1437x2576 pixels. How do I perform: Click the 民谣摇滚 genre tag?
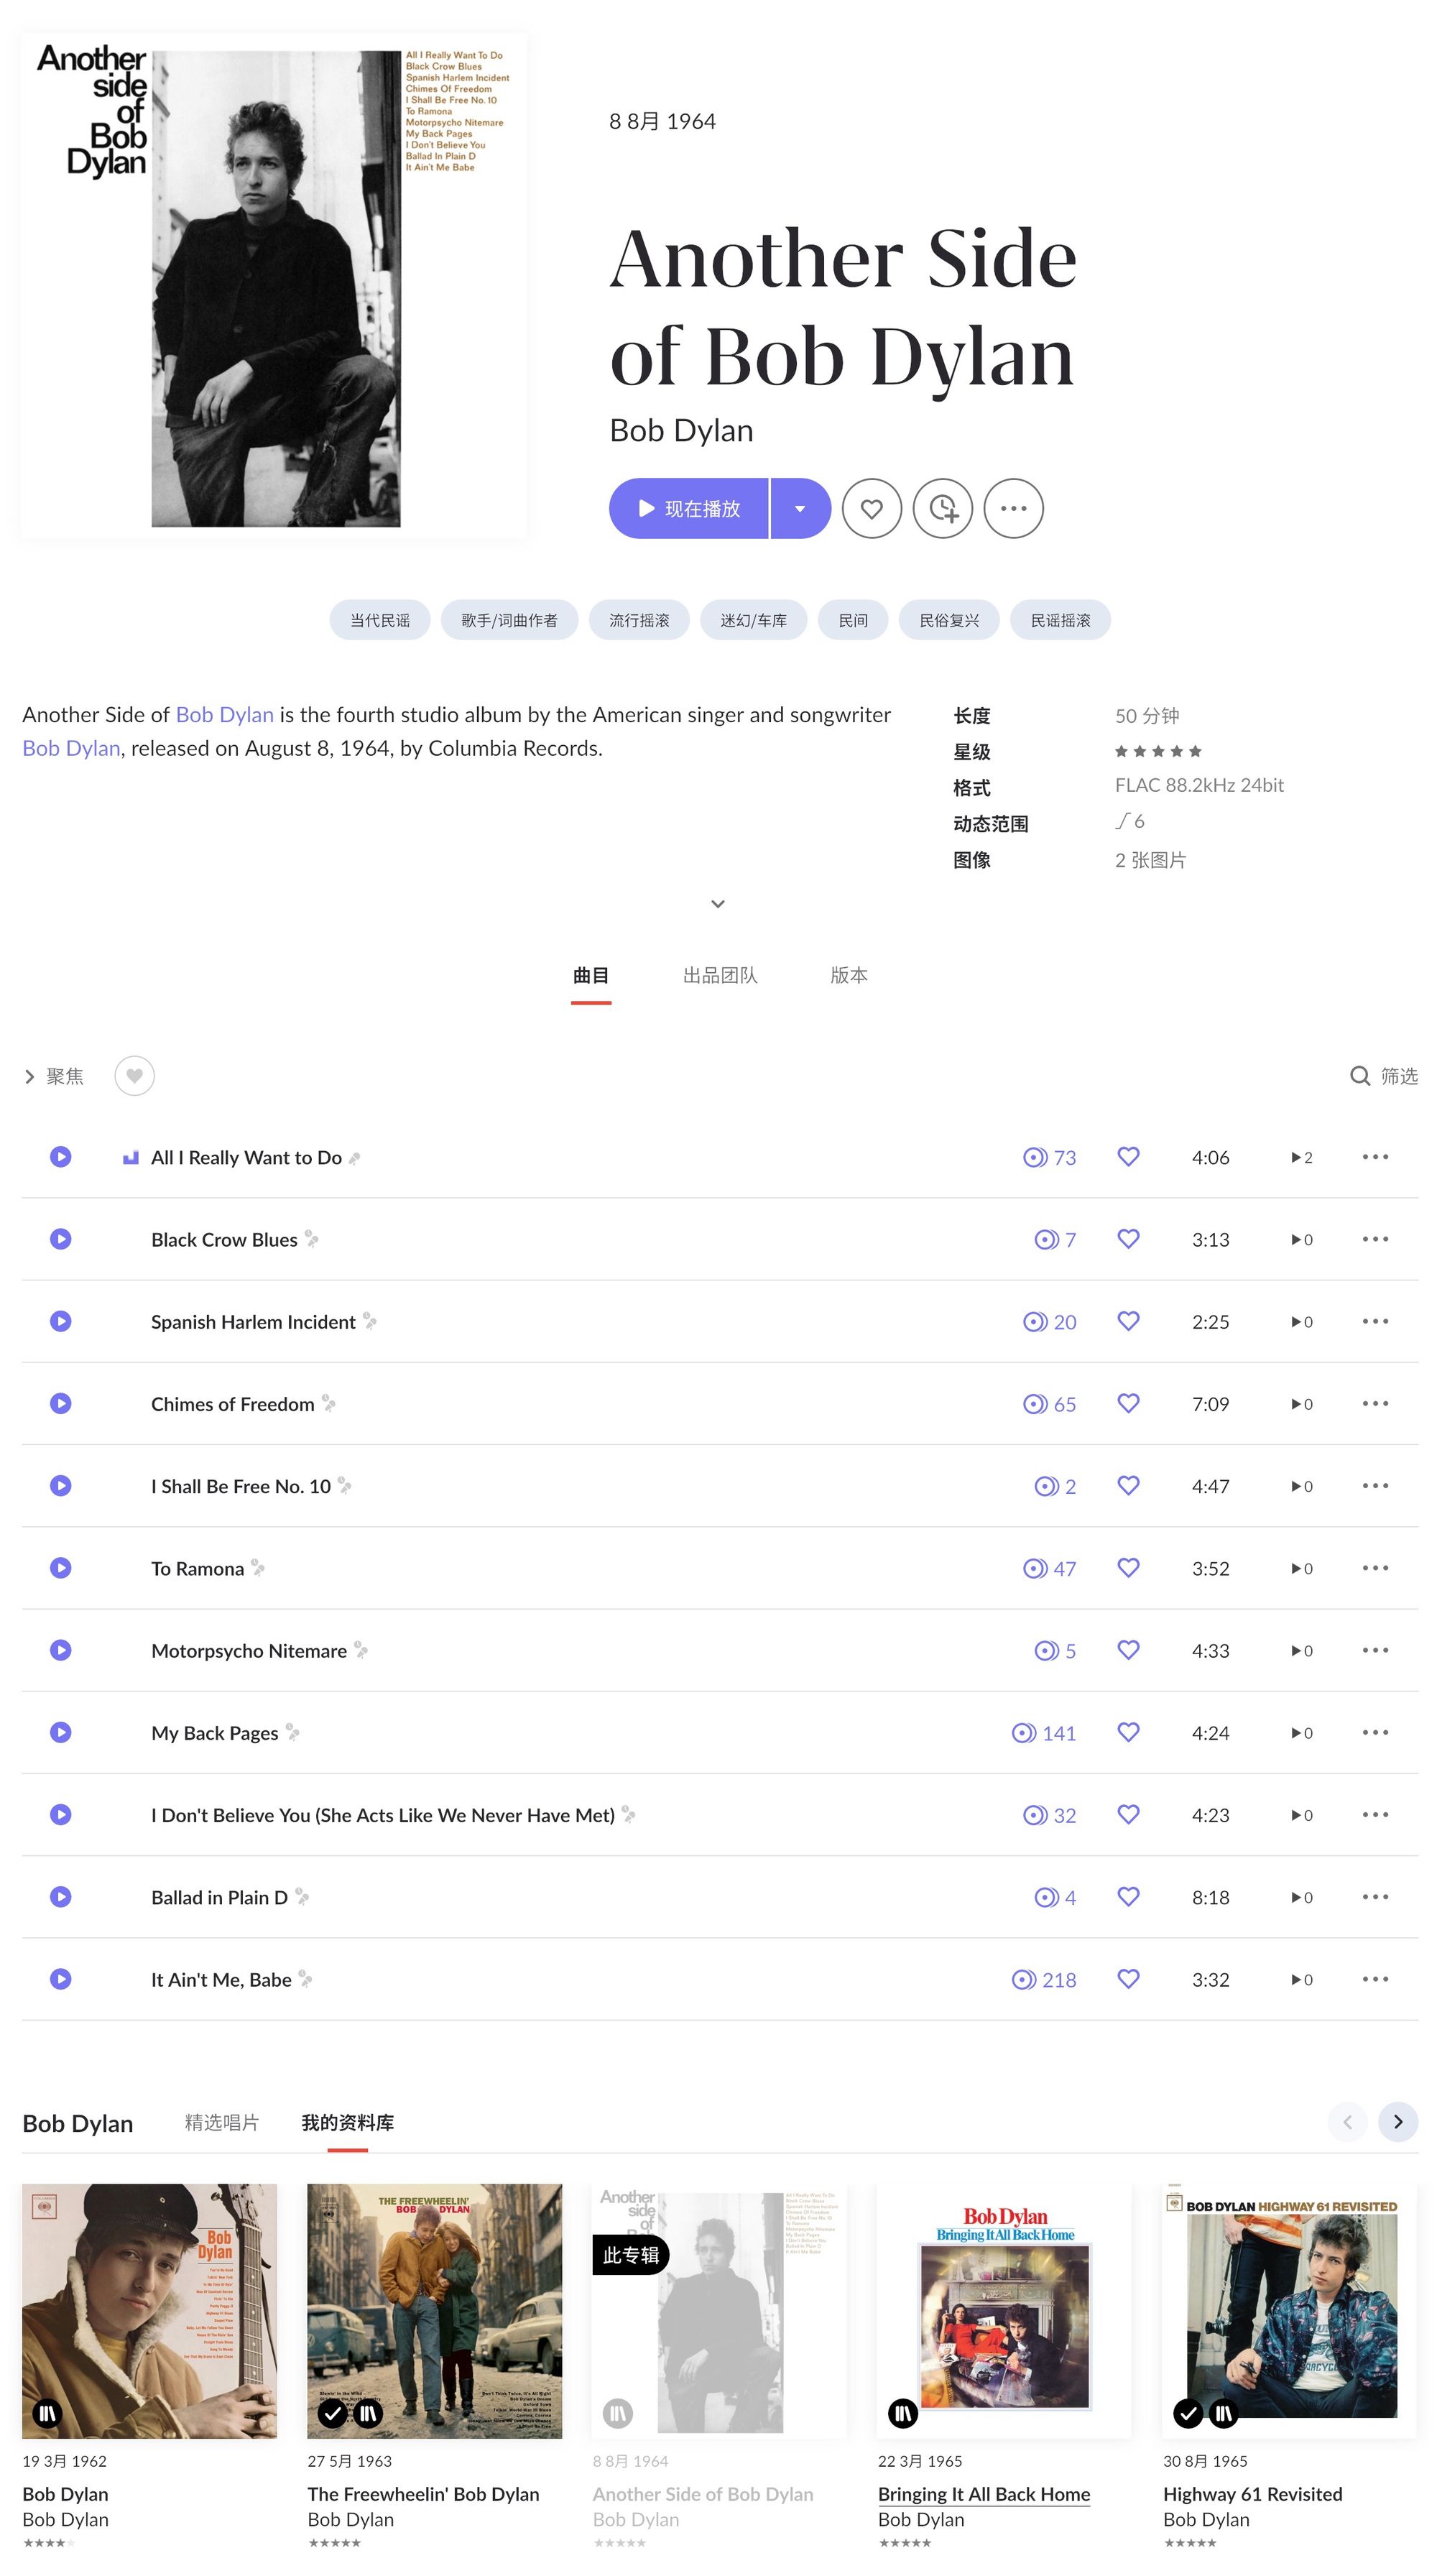click(1060, 620)
